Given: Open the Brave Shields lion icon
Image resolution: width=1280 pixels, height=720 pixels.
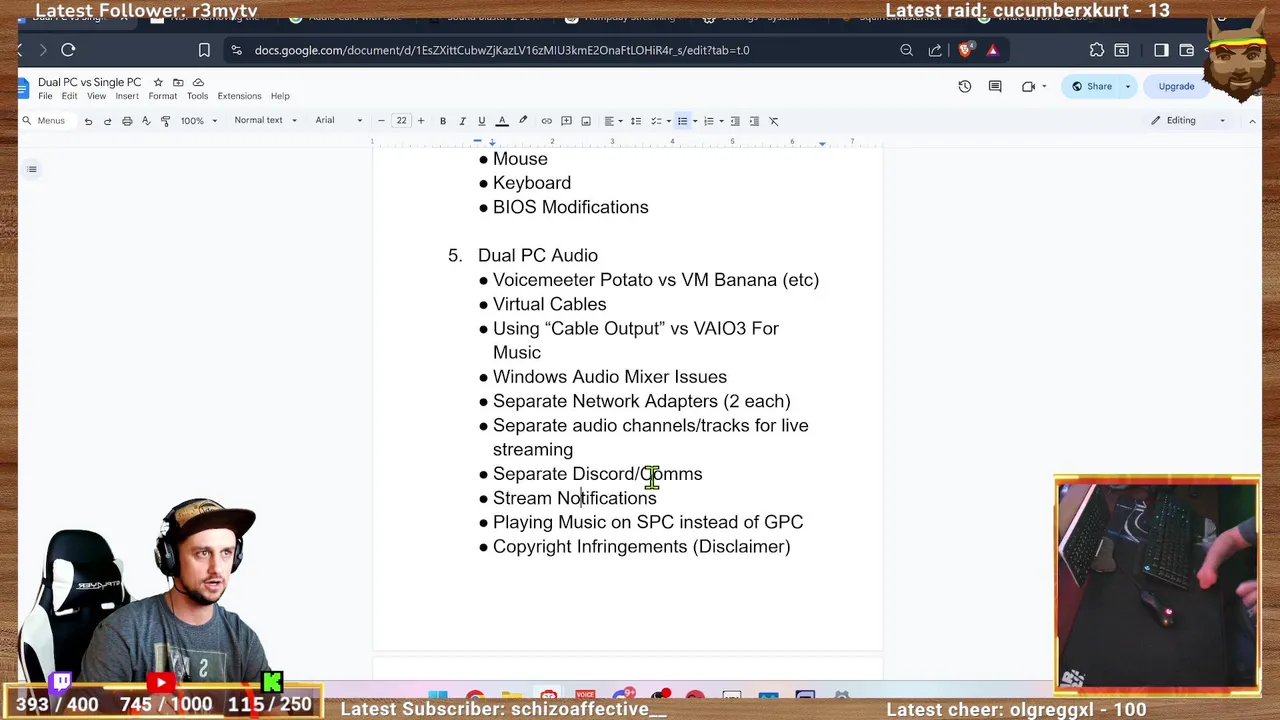Looking at the screenshot, I should coord(965,50).
